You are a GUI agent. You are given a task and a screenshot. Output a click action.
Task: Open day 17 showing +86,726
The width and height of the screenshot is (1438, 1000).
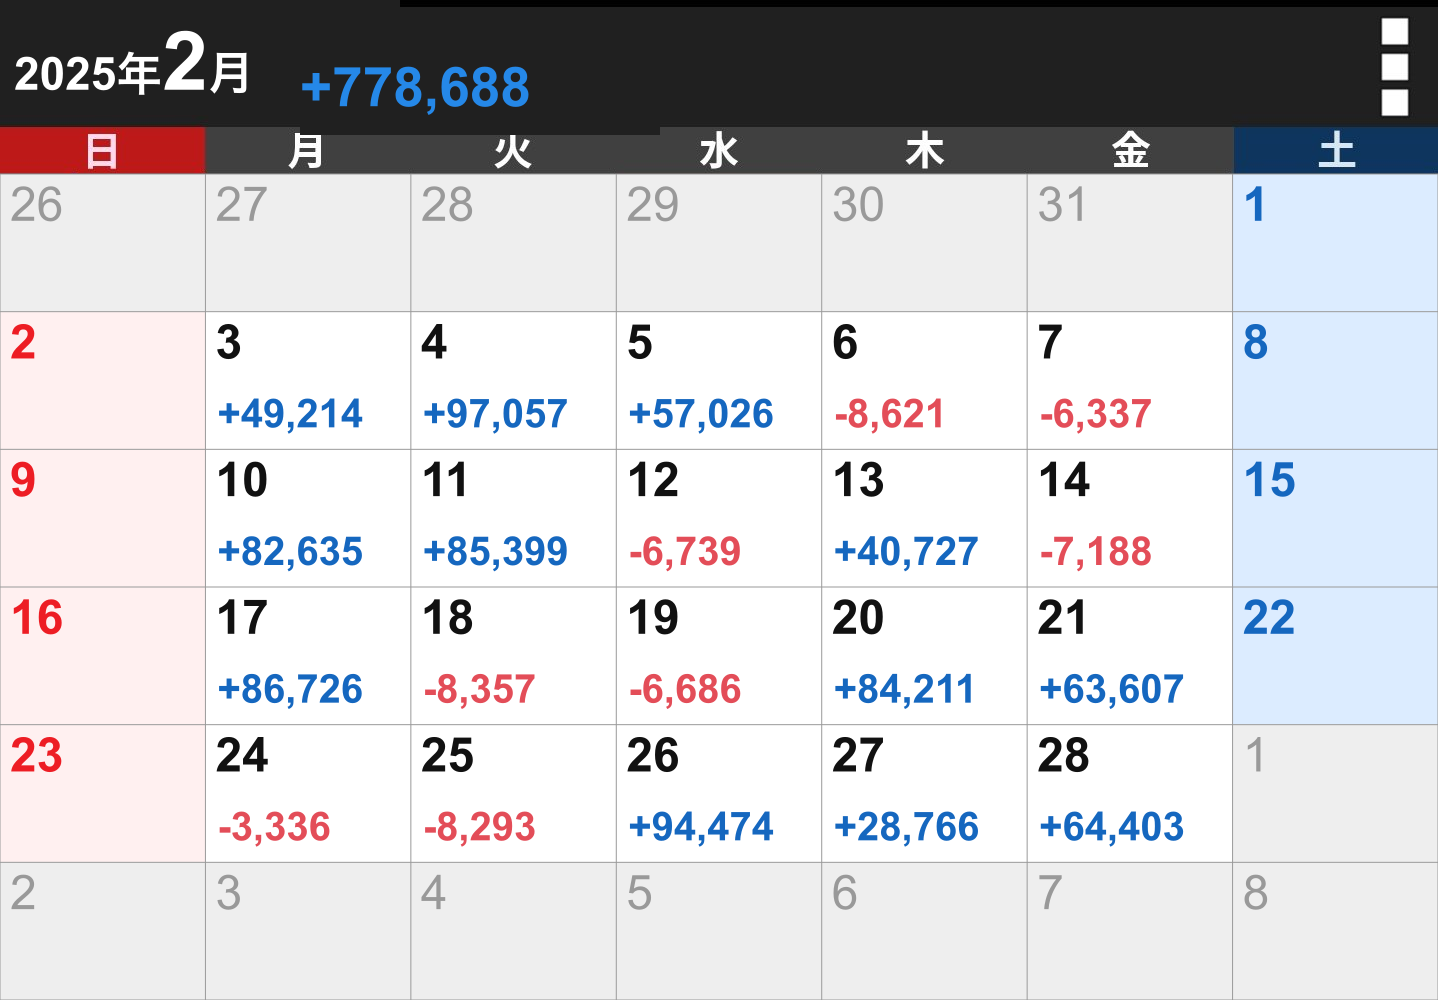tap(308, 656)
